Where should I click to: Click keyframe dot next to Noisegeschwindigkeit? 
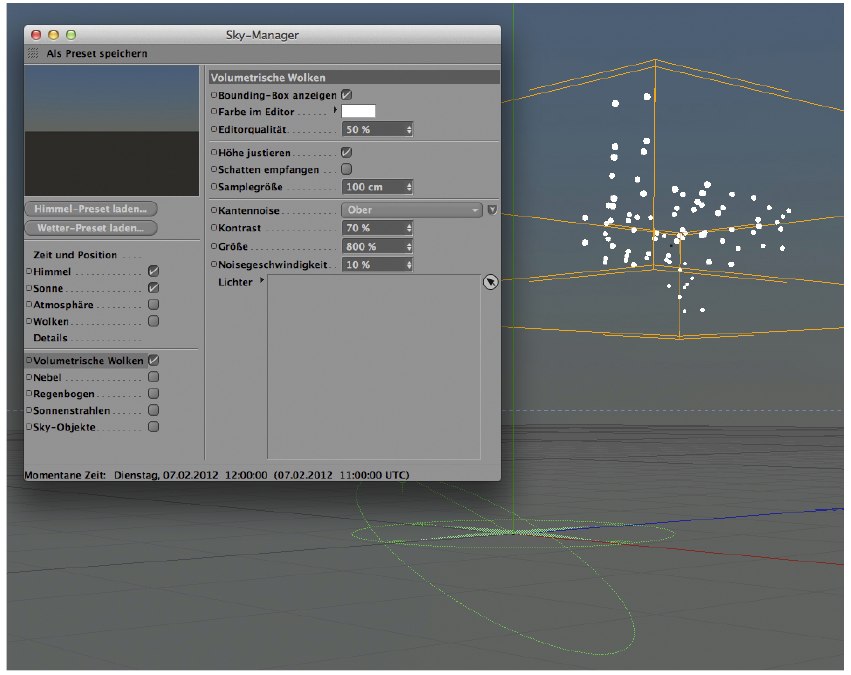click(214, 264)
